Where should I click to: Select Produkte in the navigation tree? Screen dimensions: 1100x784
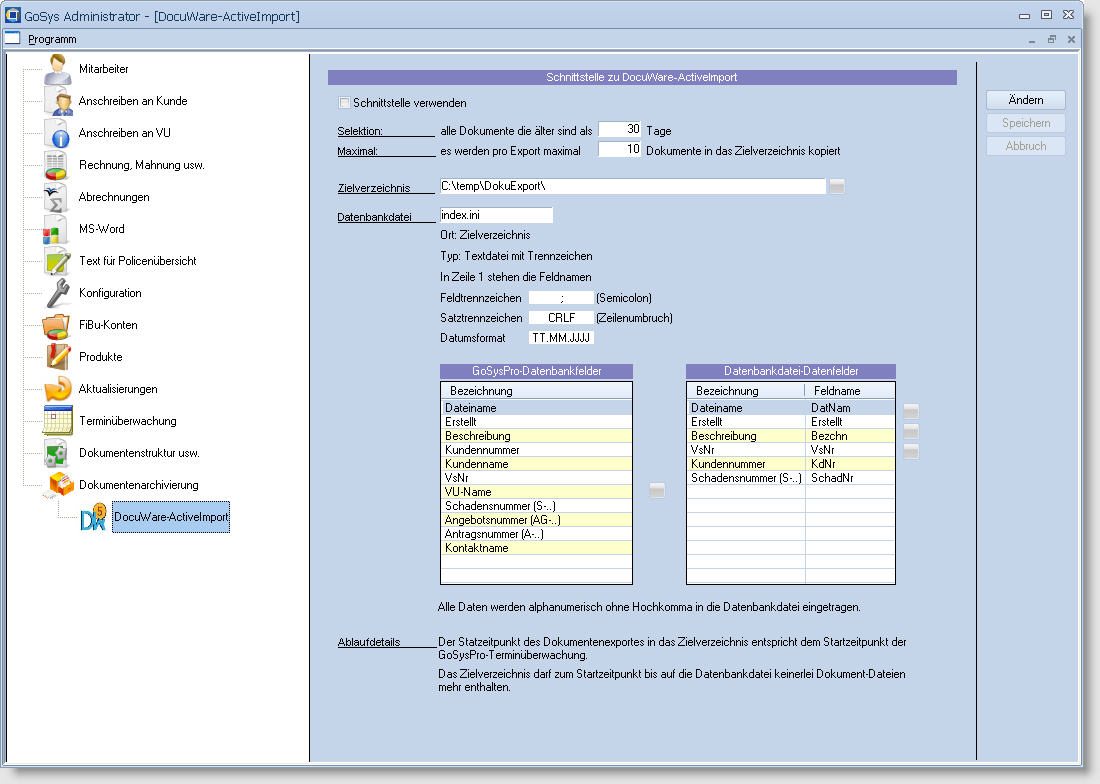click(100, 357)
